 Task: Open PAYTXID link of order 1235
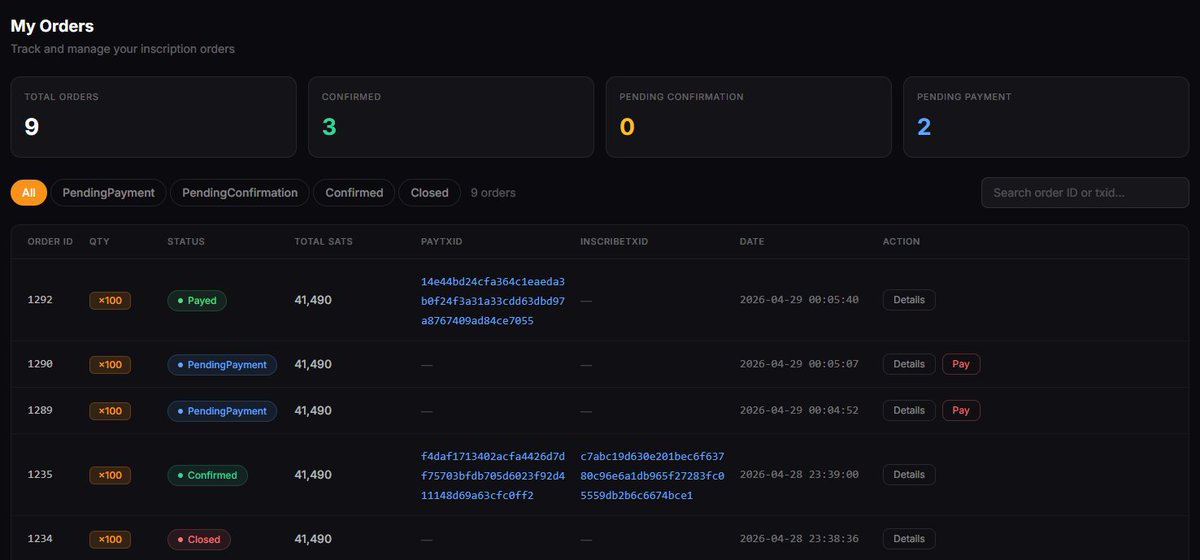[493, 475]
